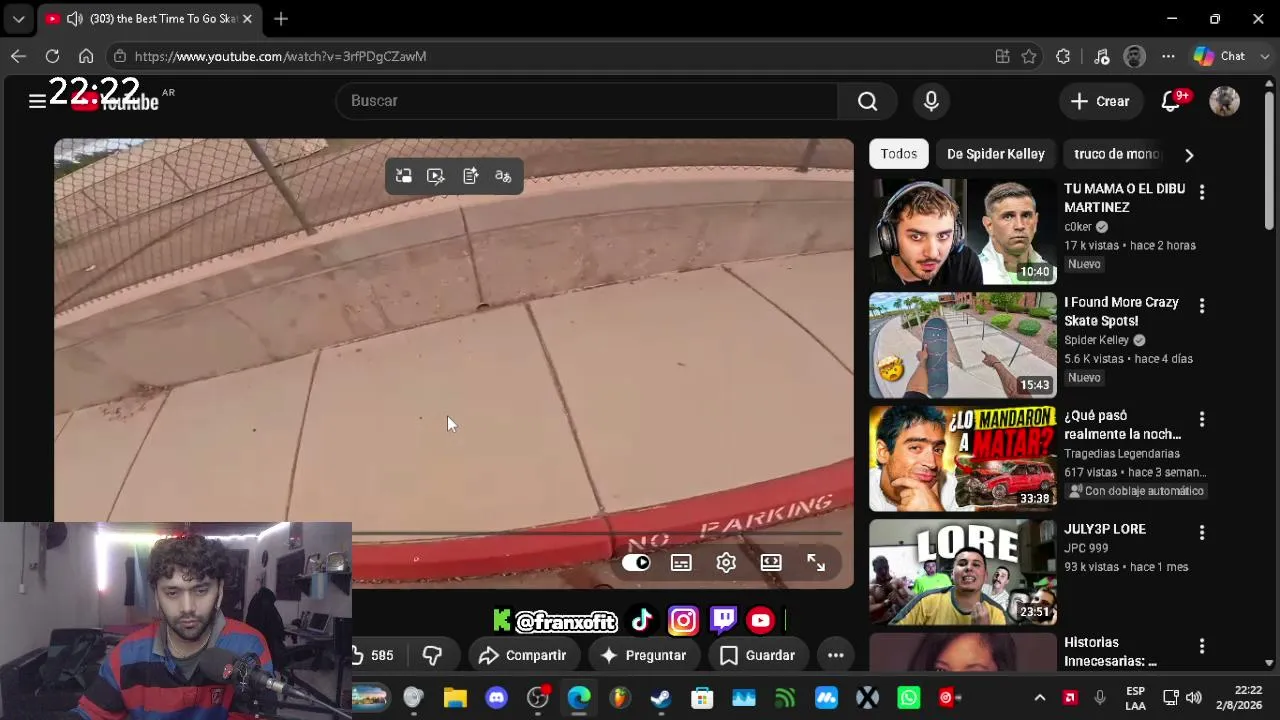Screen dimensions: 1280x720
Task: Click the Guardar button
Action: click(757, 655)
